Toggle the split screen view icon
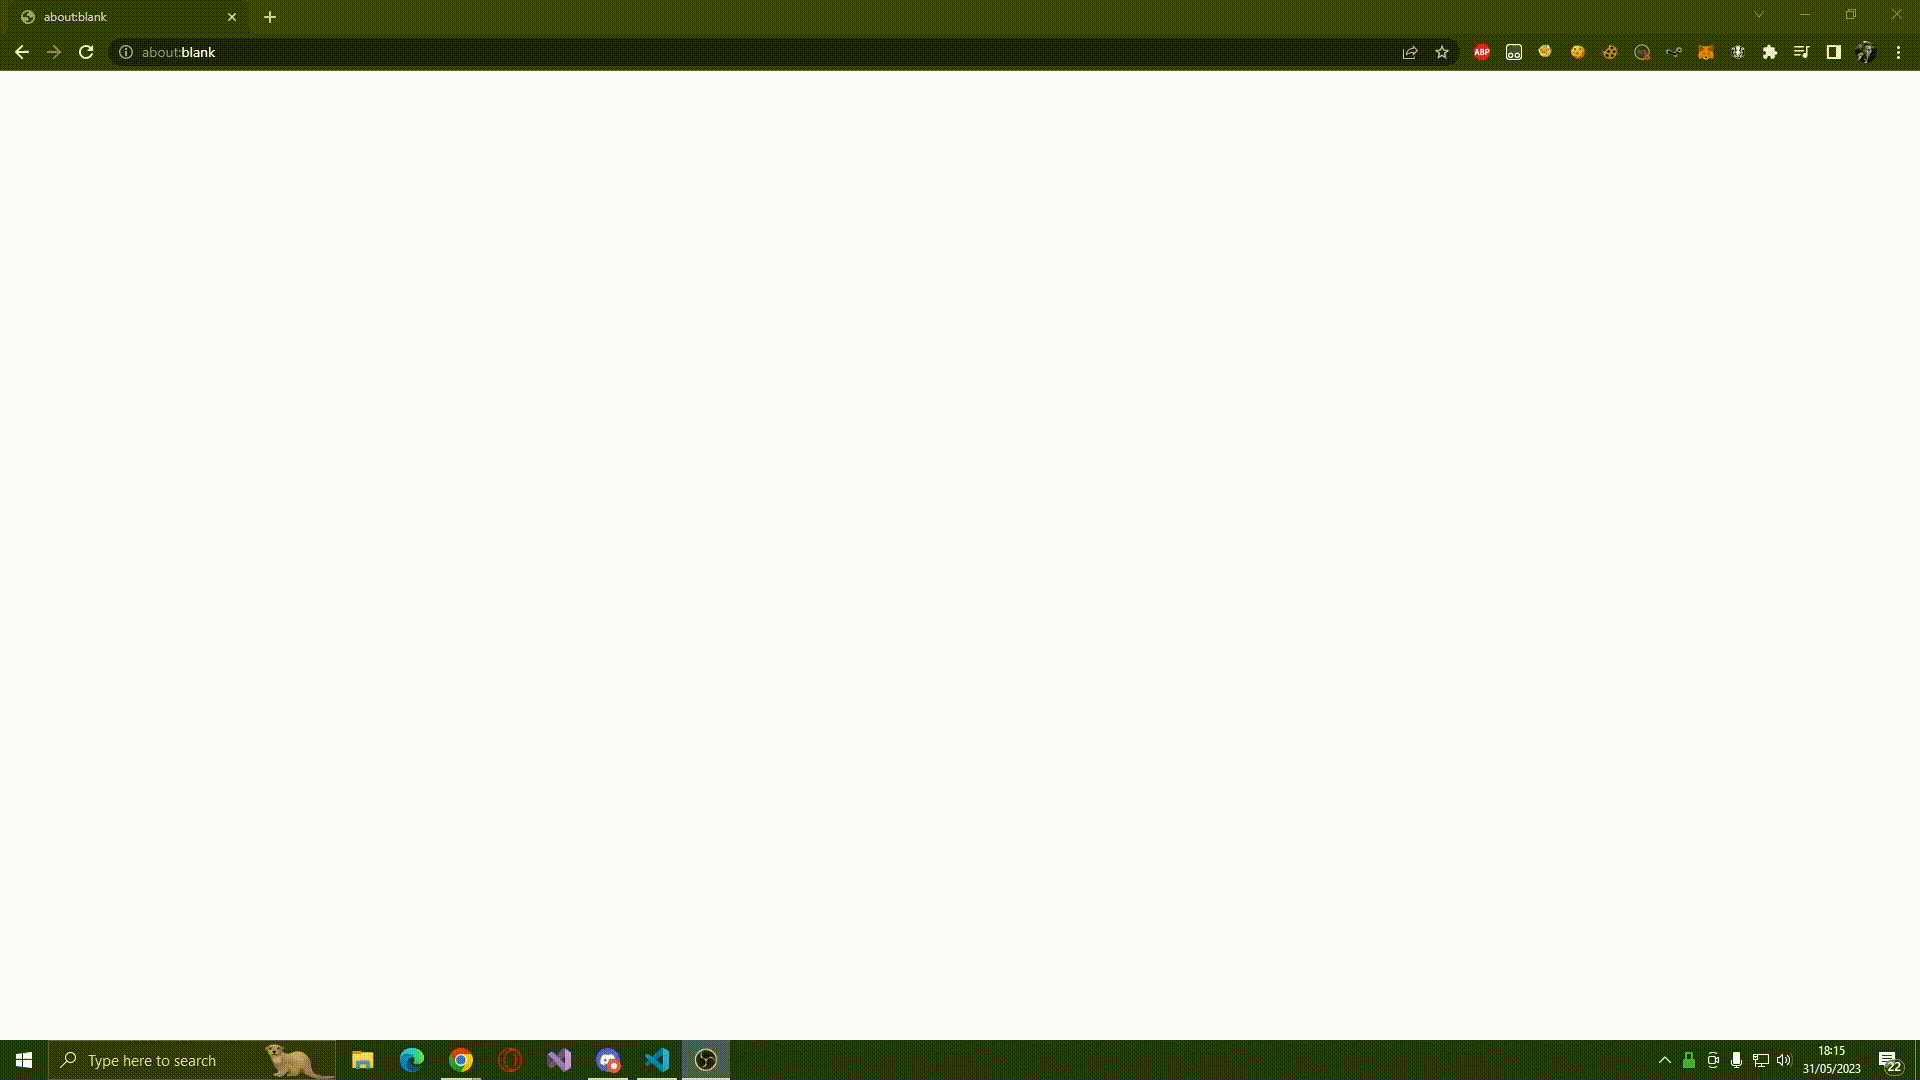Screen dimensions: 1920x1080 [x=1833, y=51]
